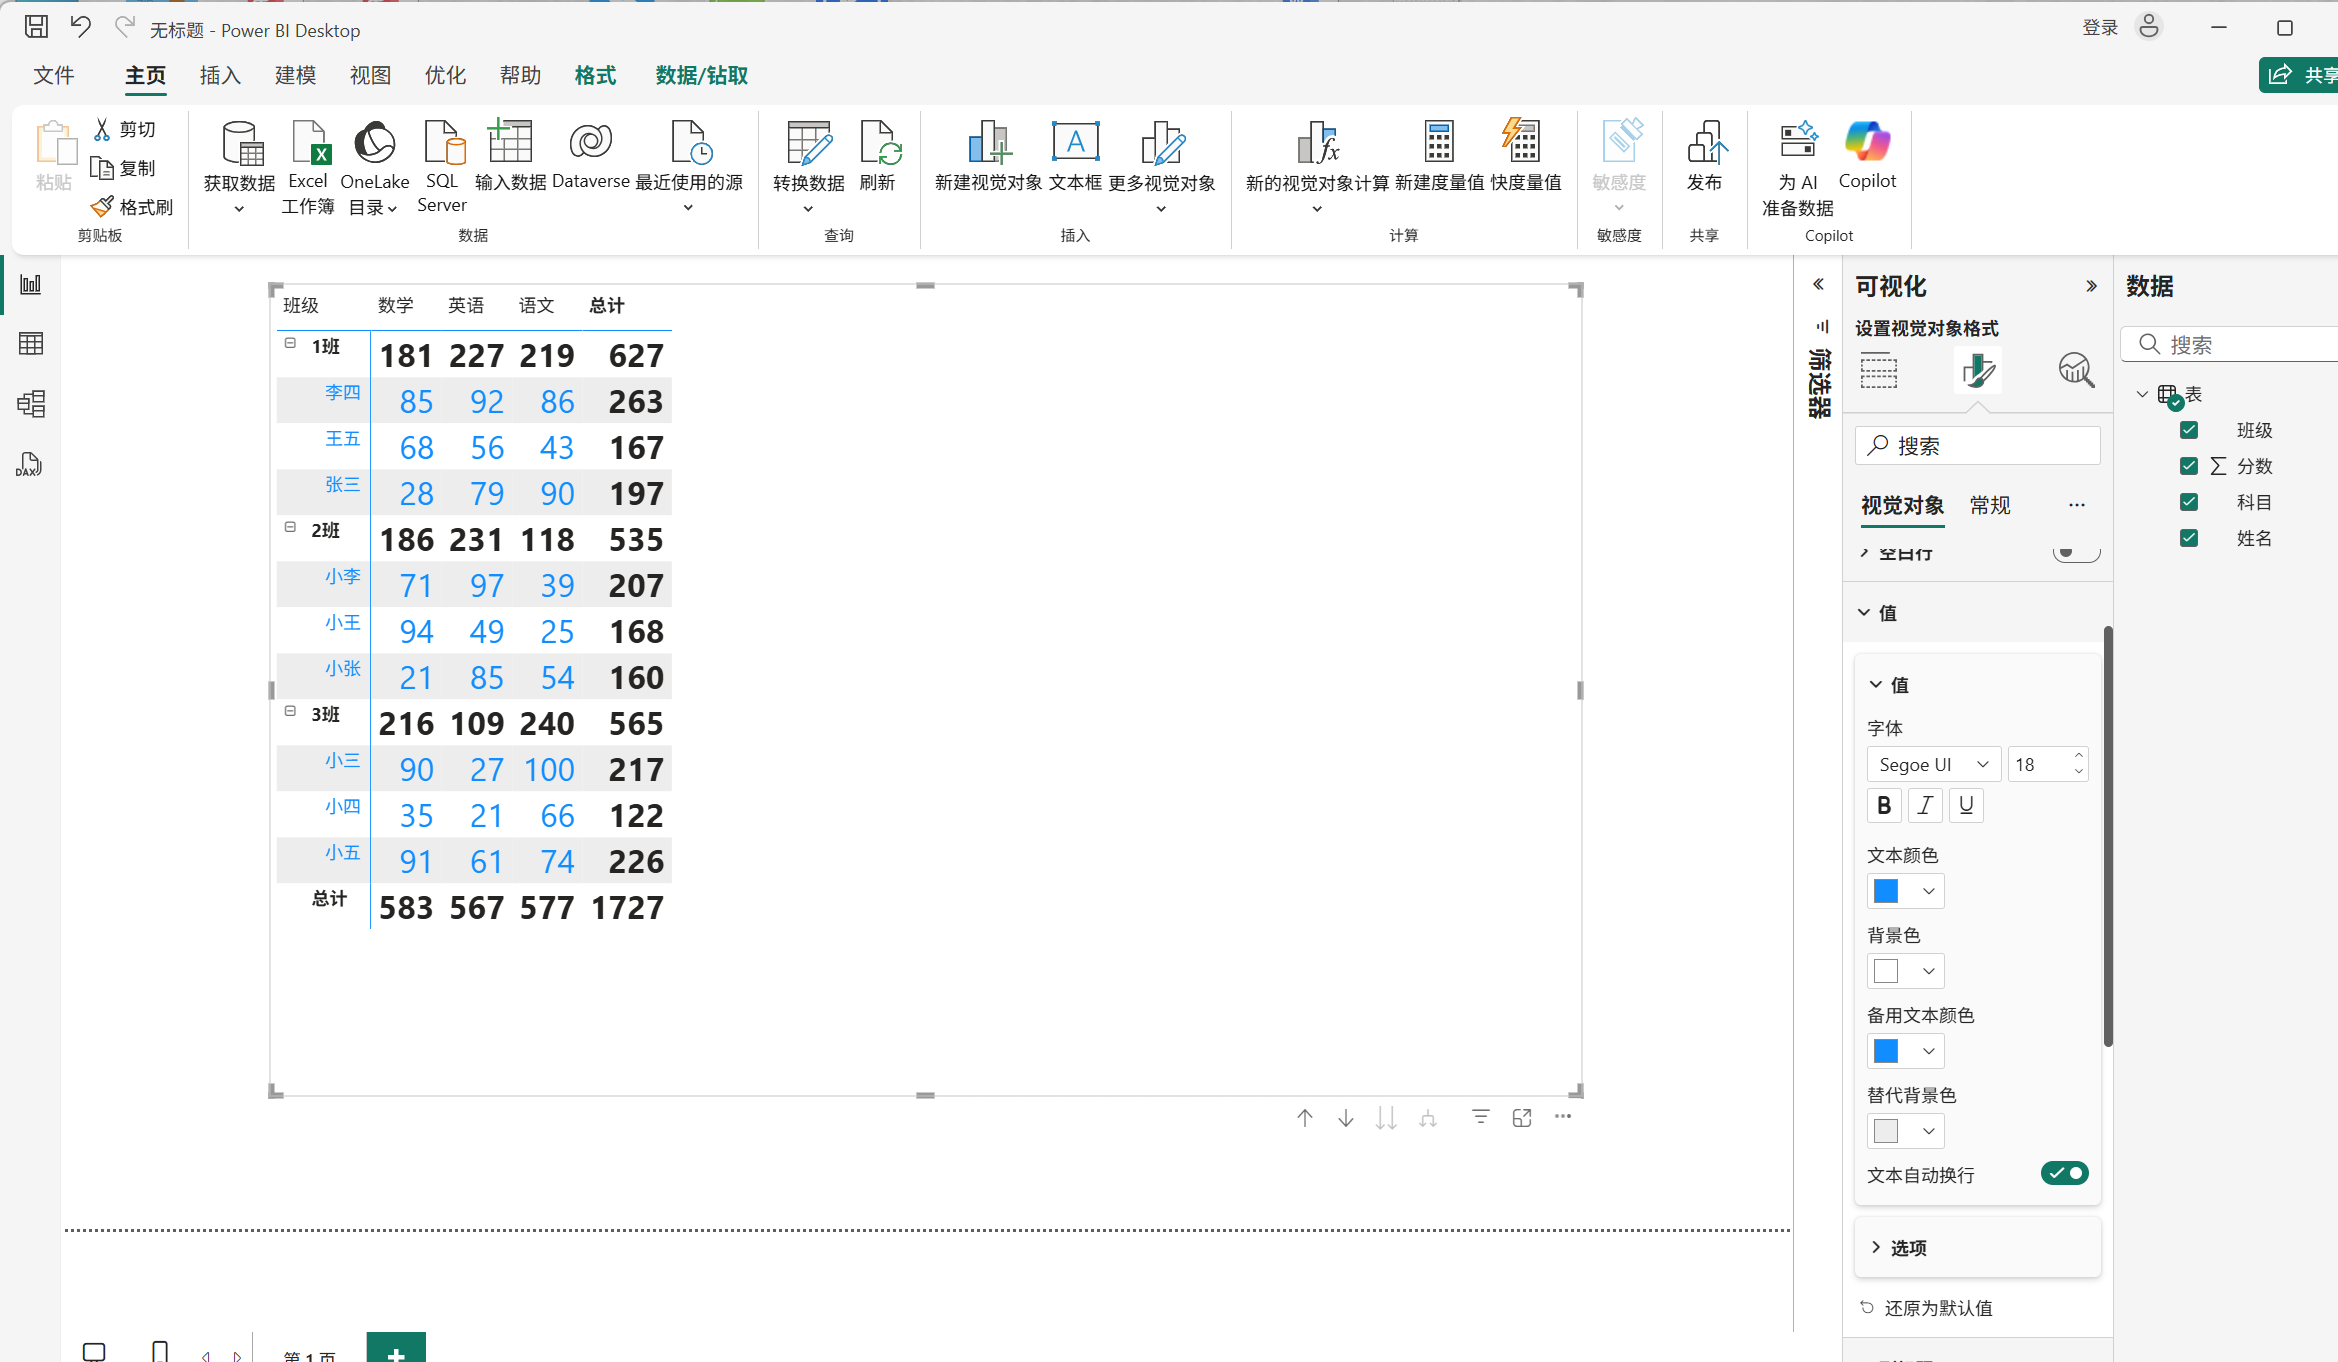Click the Excel workbook data source icon
The image size is (2338, 1362).
[x=308, y=143]
